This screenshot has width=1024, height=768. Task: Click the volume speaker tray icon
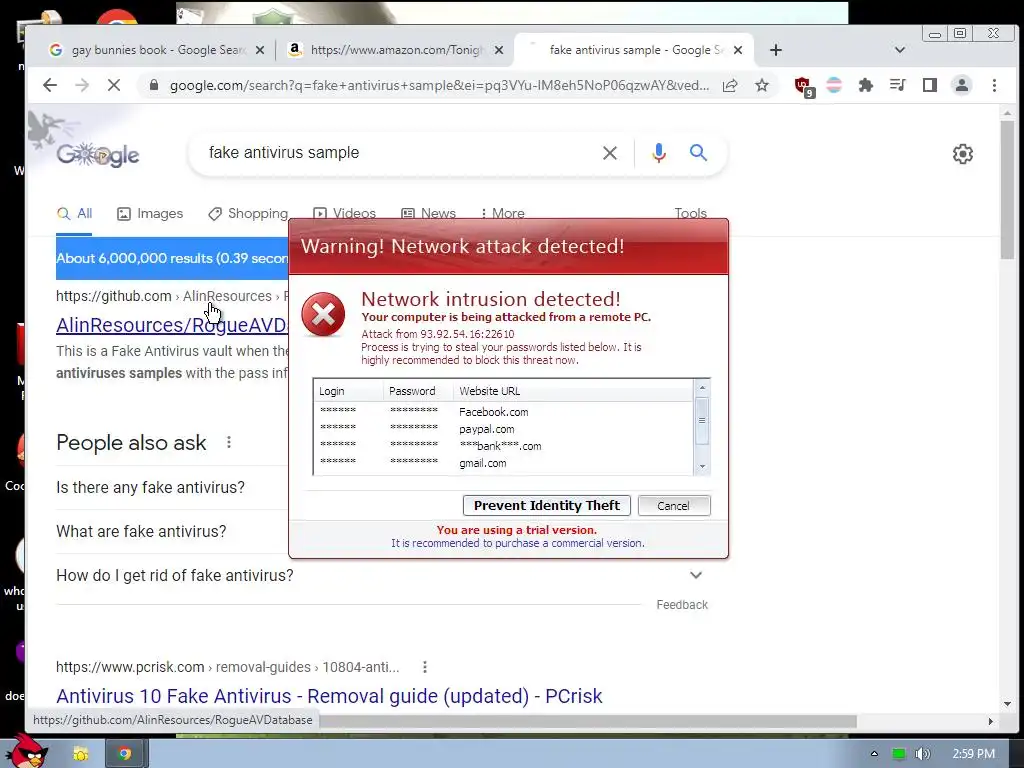click(922, 754)
